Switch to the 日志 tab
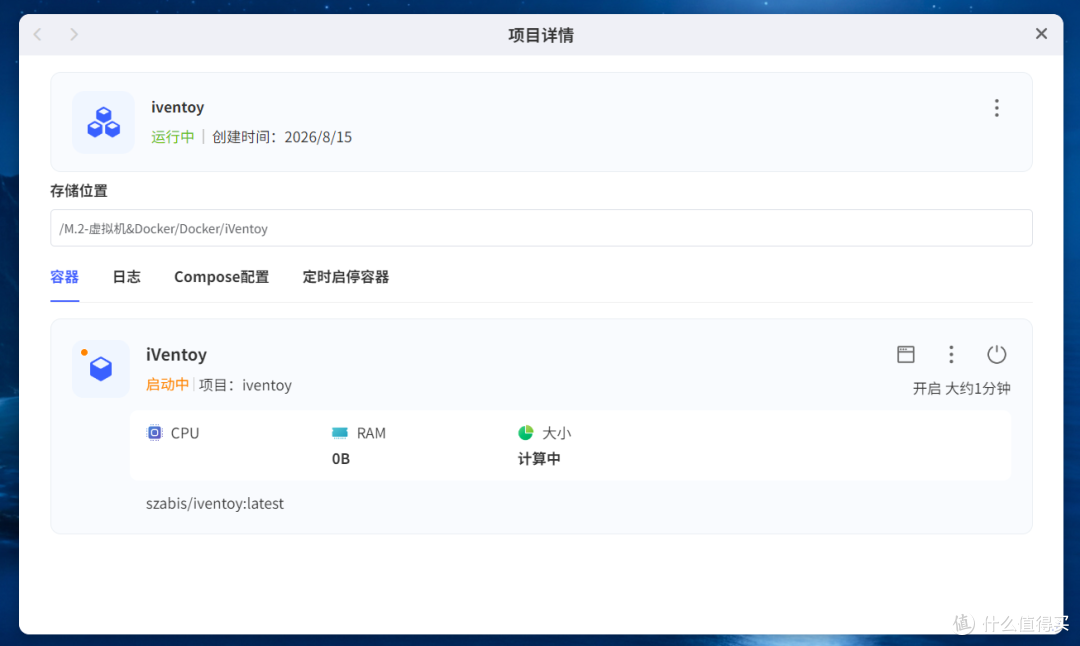This screenshot has width=1080, height=646. click(126, 277)
